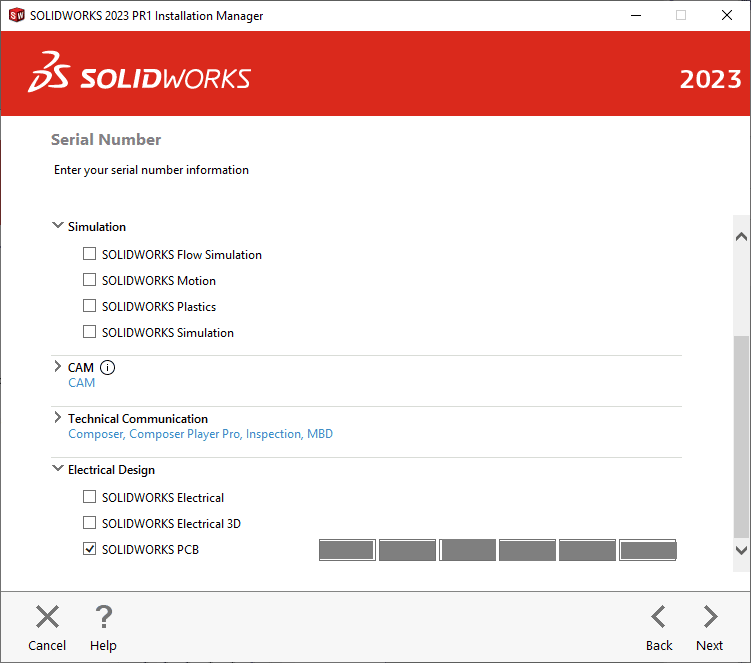This screenshot has height=664, width=752.
Task: Click the fourth PCB serial number field
Action: pos(527,550)
